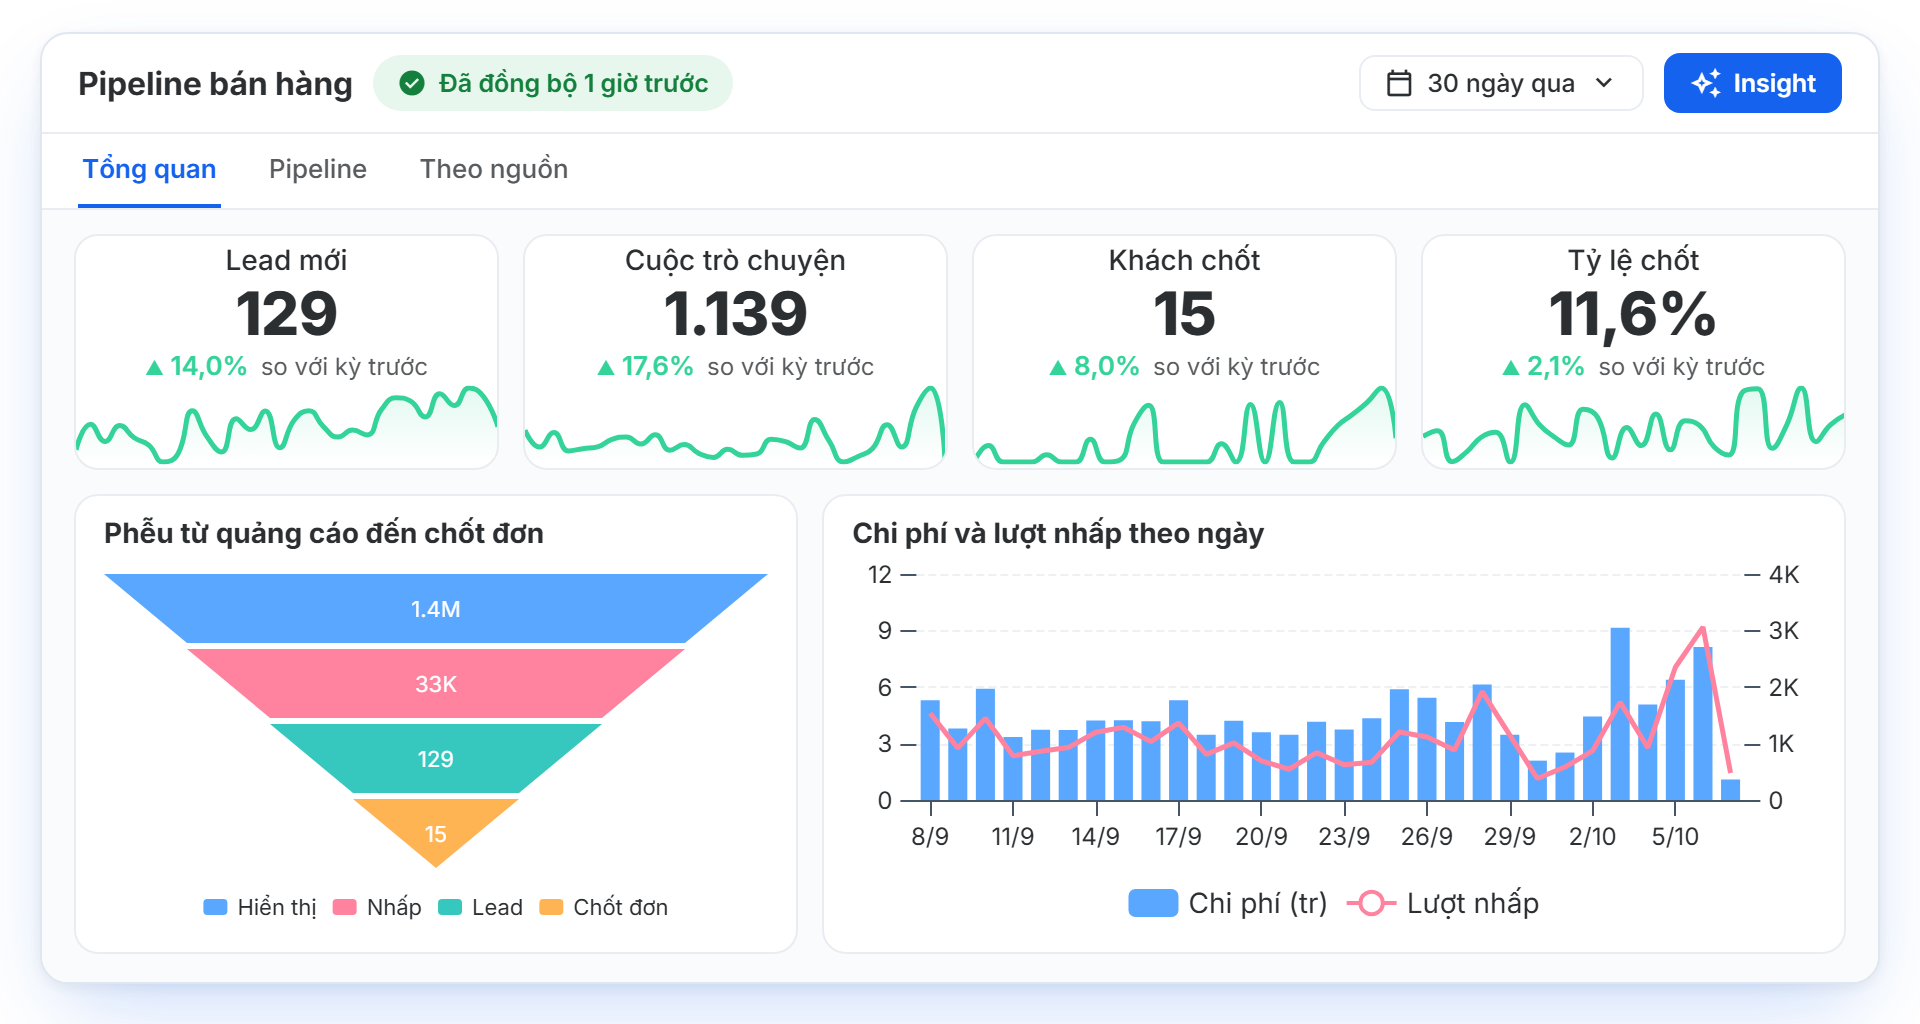
Task: Click the 12 left axis label
Action: 880,575
